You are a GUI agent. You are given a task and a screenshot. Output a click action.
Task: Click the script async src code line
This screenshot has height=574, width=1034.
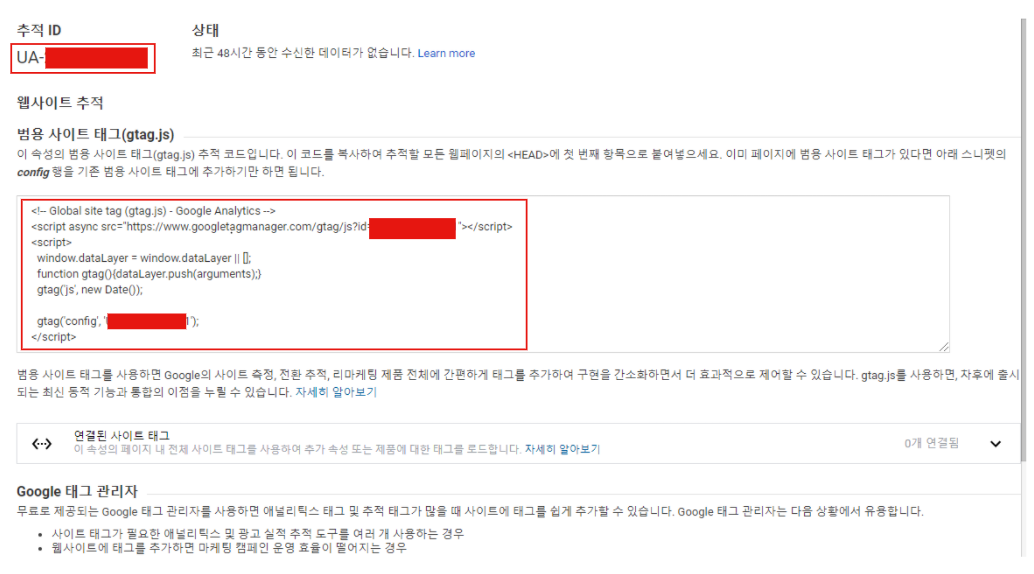[x=271, y=227]
